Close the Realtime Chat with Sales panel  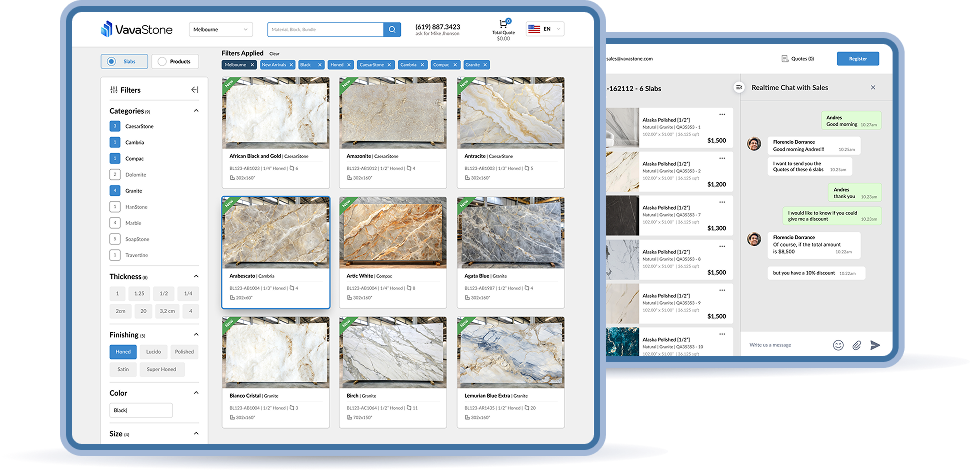(x=872, y=88)
